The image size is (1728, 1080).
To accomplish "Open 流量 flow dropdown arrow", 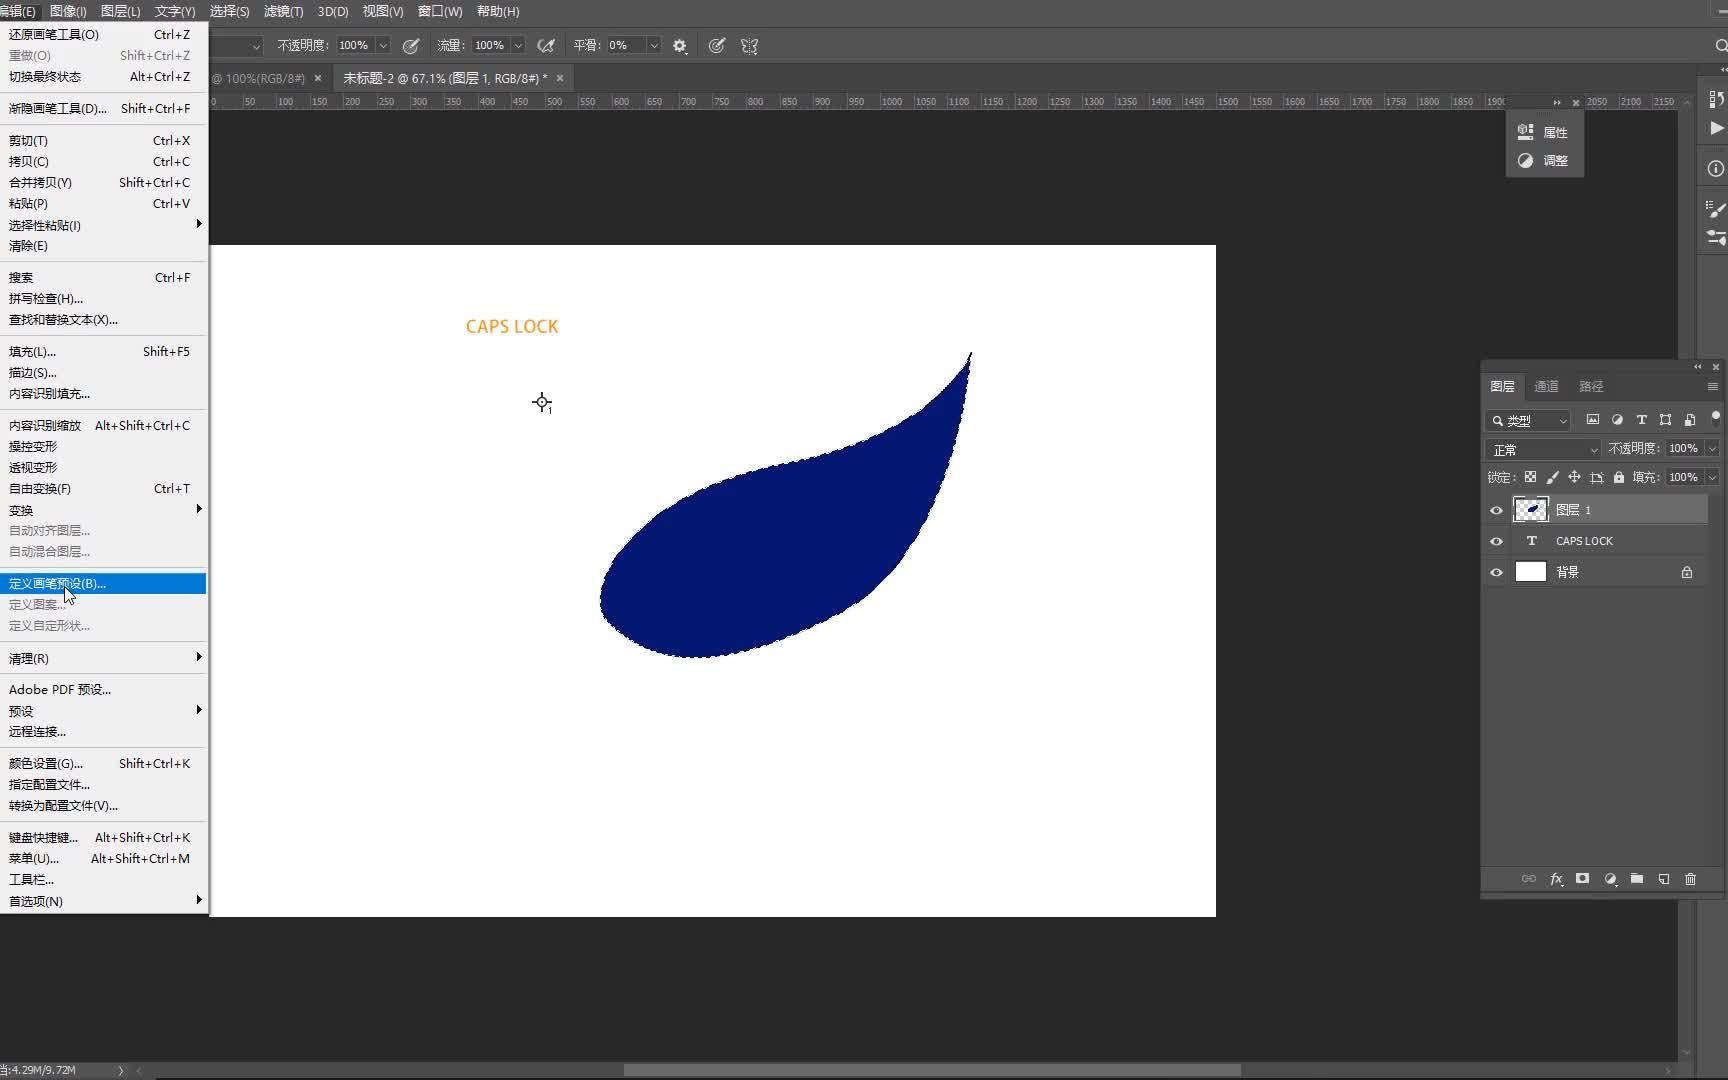I will (x=518, y=46).
